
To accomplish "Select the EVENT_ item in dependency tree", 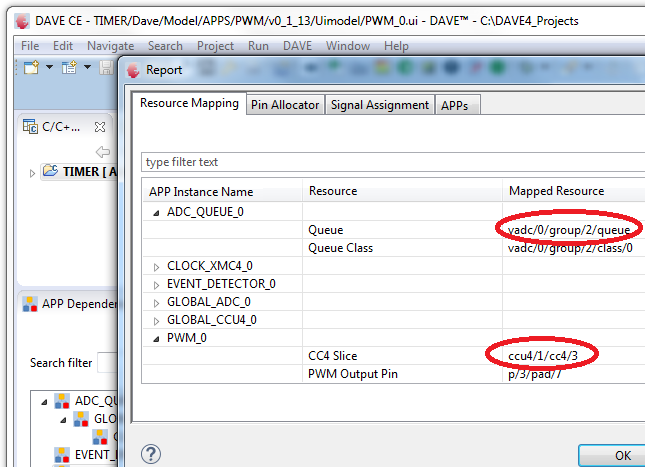I will (95, 455).
